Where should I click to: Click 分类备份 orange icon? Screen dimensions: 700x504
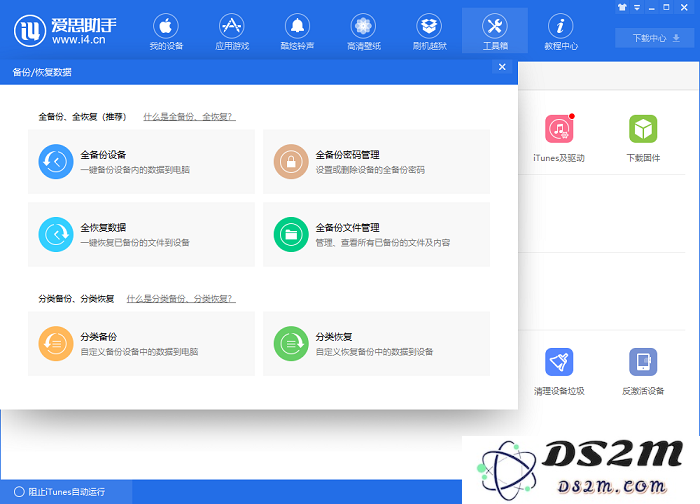[x=56, y=343]
